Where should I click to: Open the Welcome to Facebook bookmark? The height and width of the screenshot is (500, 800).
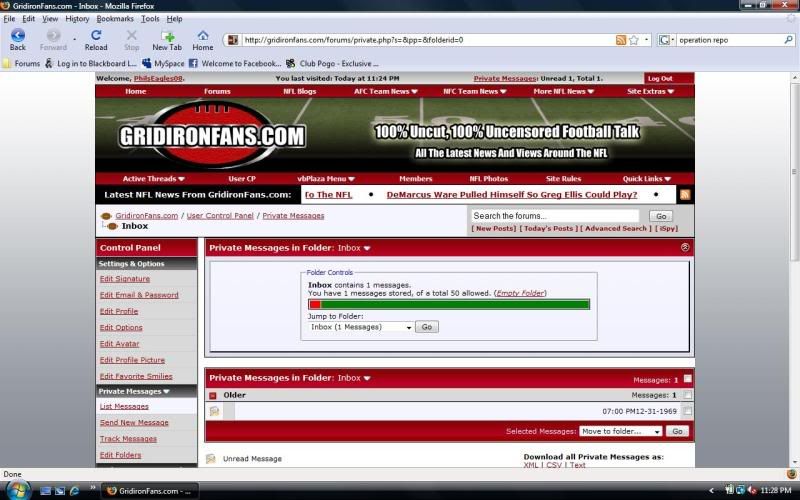pos(235,63)
